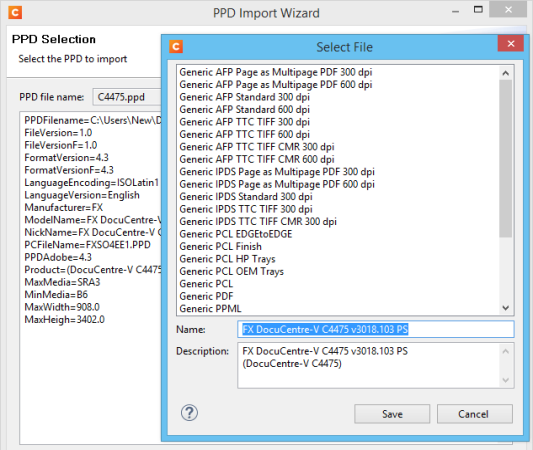Click the Manufacturer=FX line
Viewport: 533px width, 450px height.
[64, 207]
